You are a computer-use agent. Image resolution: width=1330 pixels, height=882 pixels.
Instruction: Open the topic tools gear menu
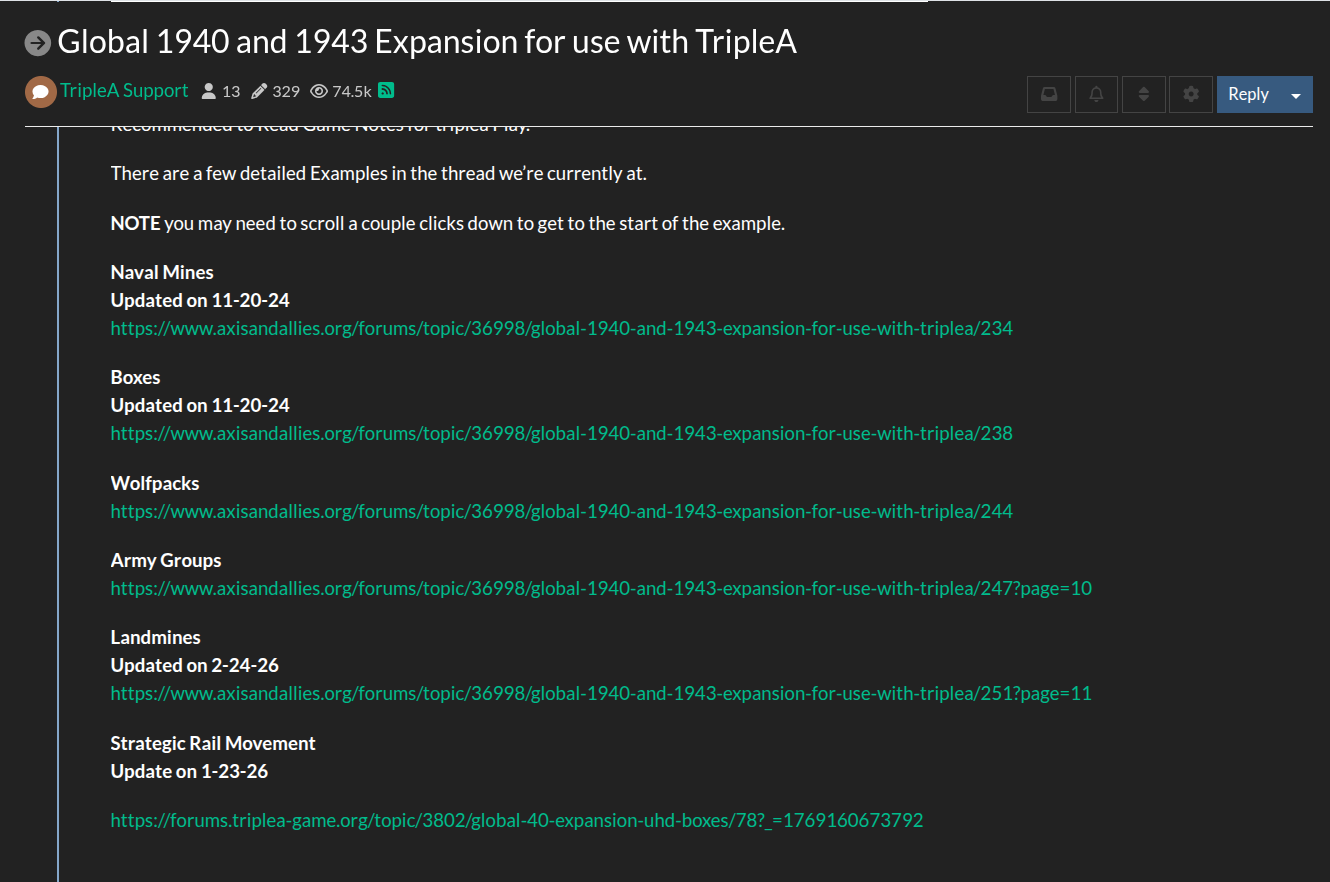pos(1191,94)
